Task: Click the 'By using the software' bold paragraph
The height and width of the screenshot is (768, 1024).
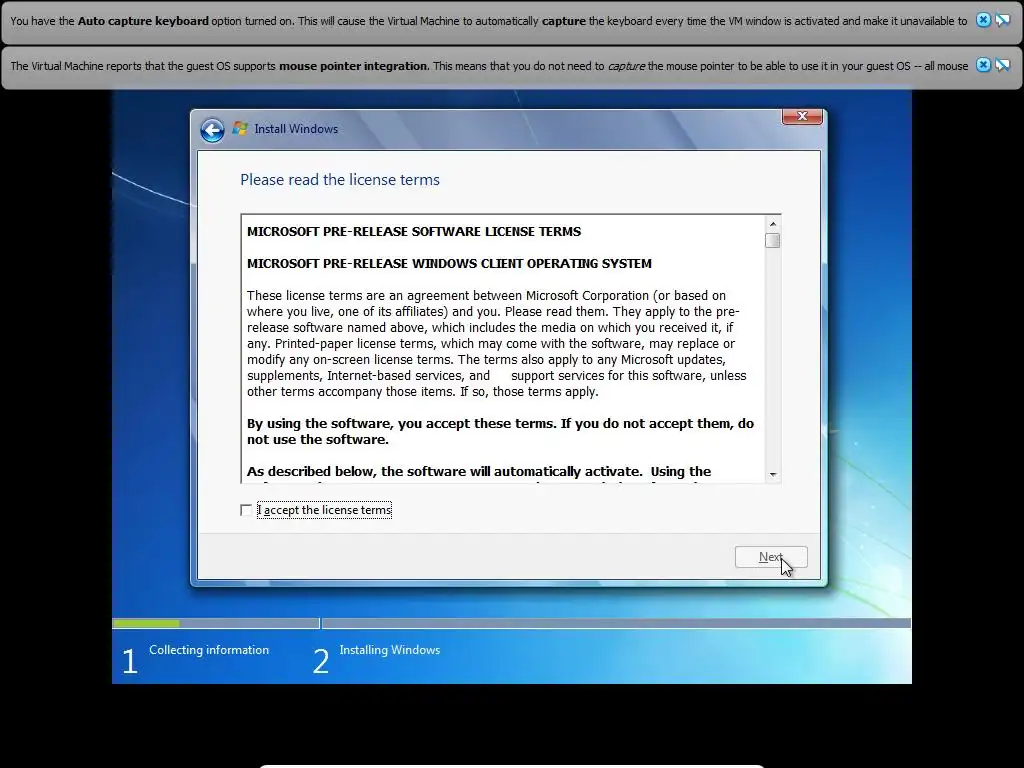Action: coord(500,432)
